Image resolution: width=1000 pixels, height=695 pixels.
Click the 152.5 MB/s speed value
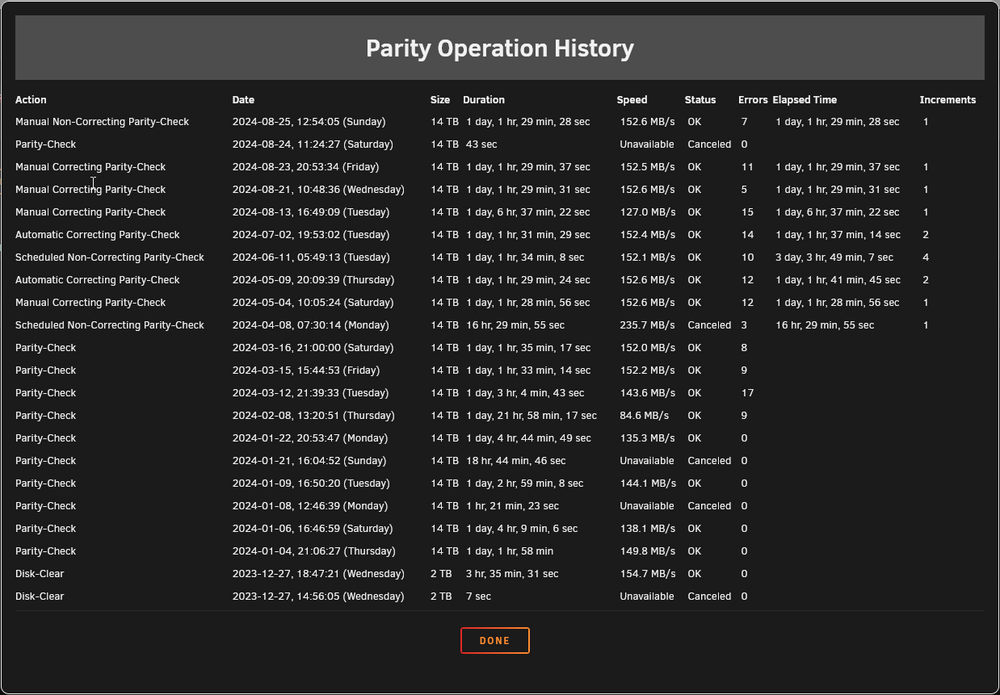(647, 167)
